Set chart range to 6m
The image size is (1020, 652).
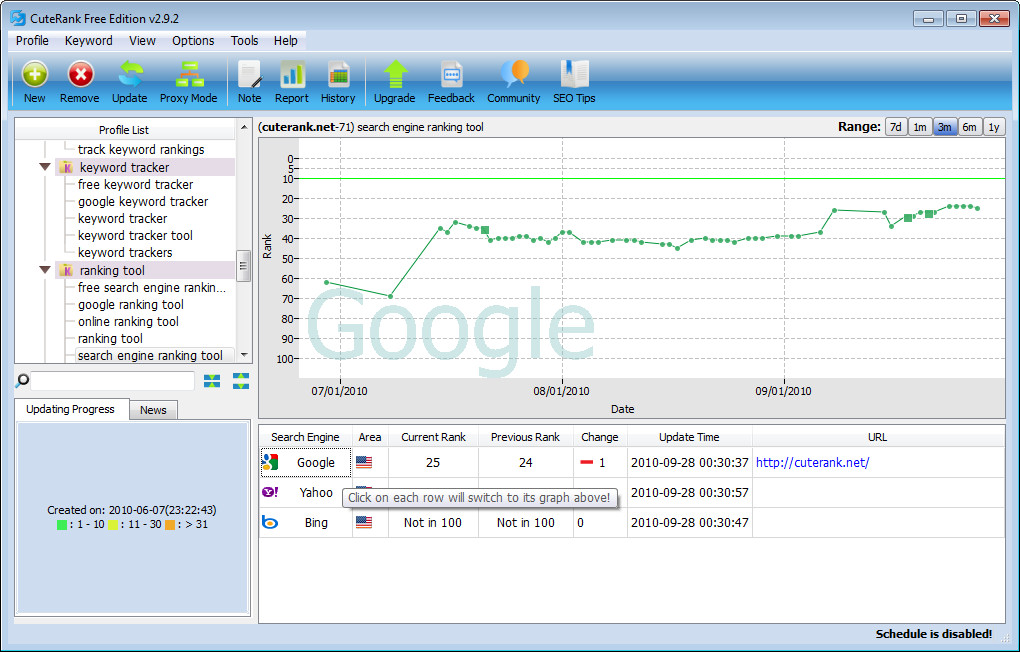click(x=969, y=127)
